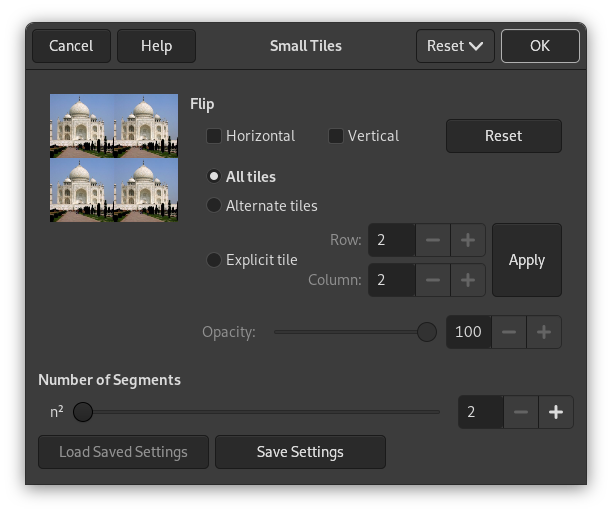Enable the Vertical flip checkbox
This screenshot has height=513, width=612.
click(336, 136)
